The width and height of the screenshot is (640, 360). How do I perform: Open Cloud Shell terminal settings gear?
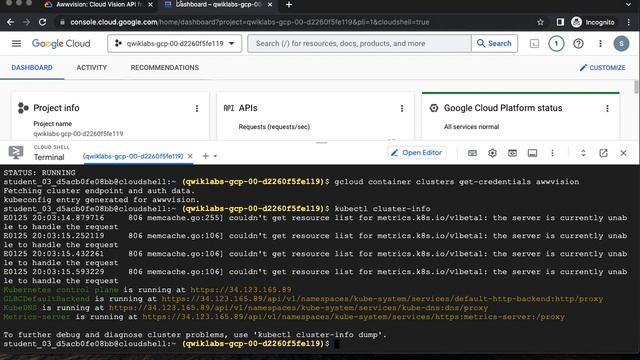492,153
